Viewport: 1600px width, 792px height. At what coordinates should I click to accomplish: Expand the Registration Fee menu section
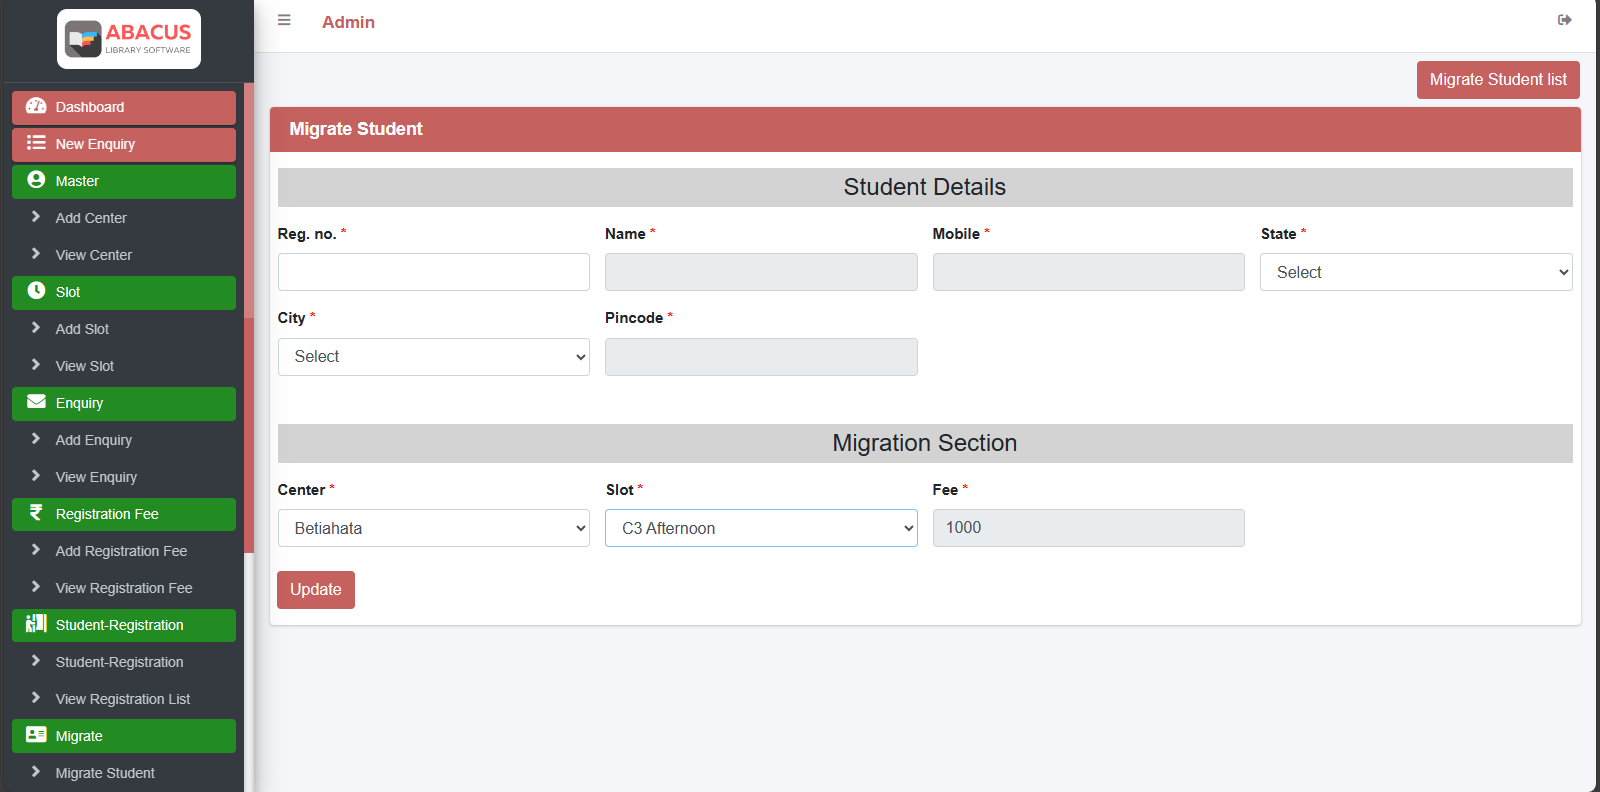coord(124,514)
